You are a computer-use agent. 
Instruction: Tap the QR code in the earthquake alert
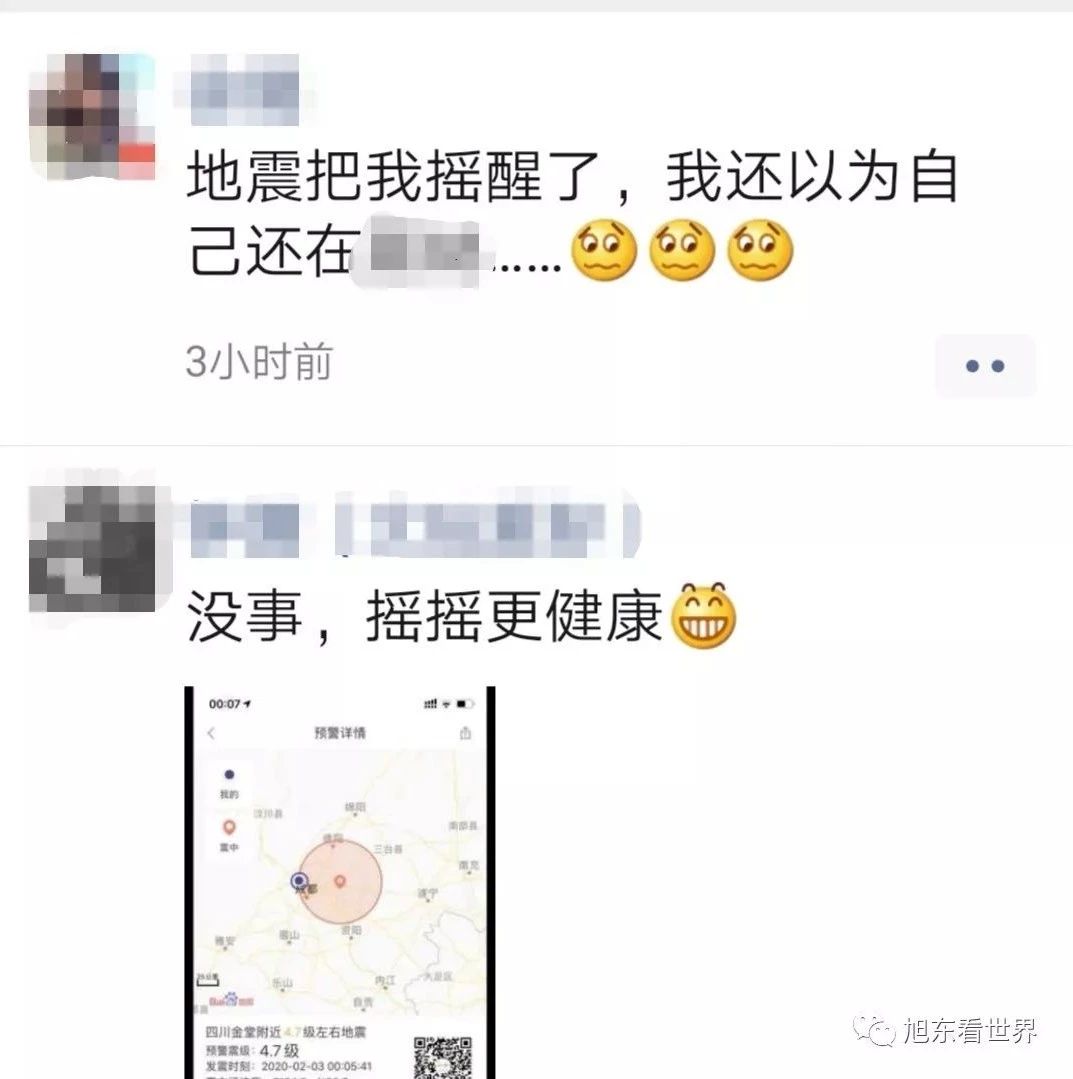pos(443,1057)
